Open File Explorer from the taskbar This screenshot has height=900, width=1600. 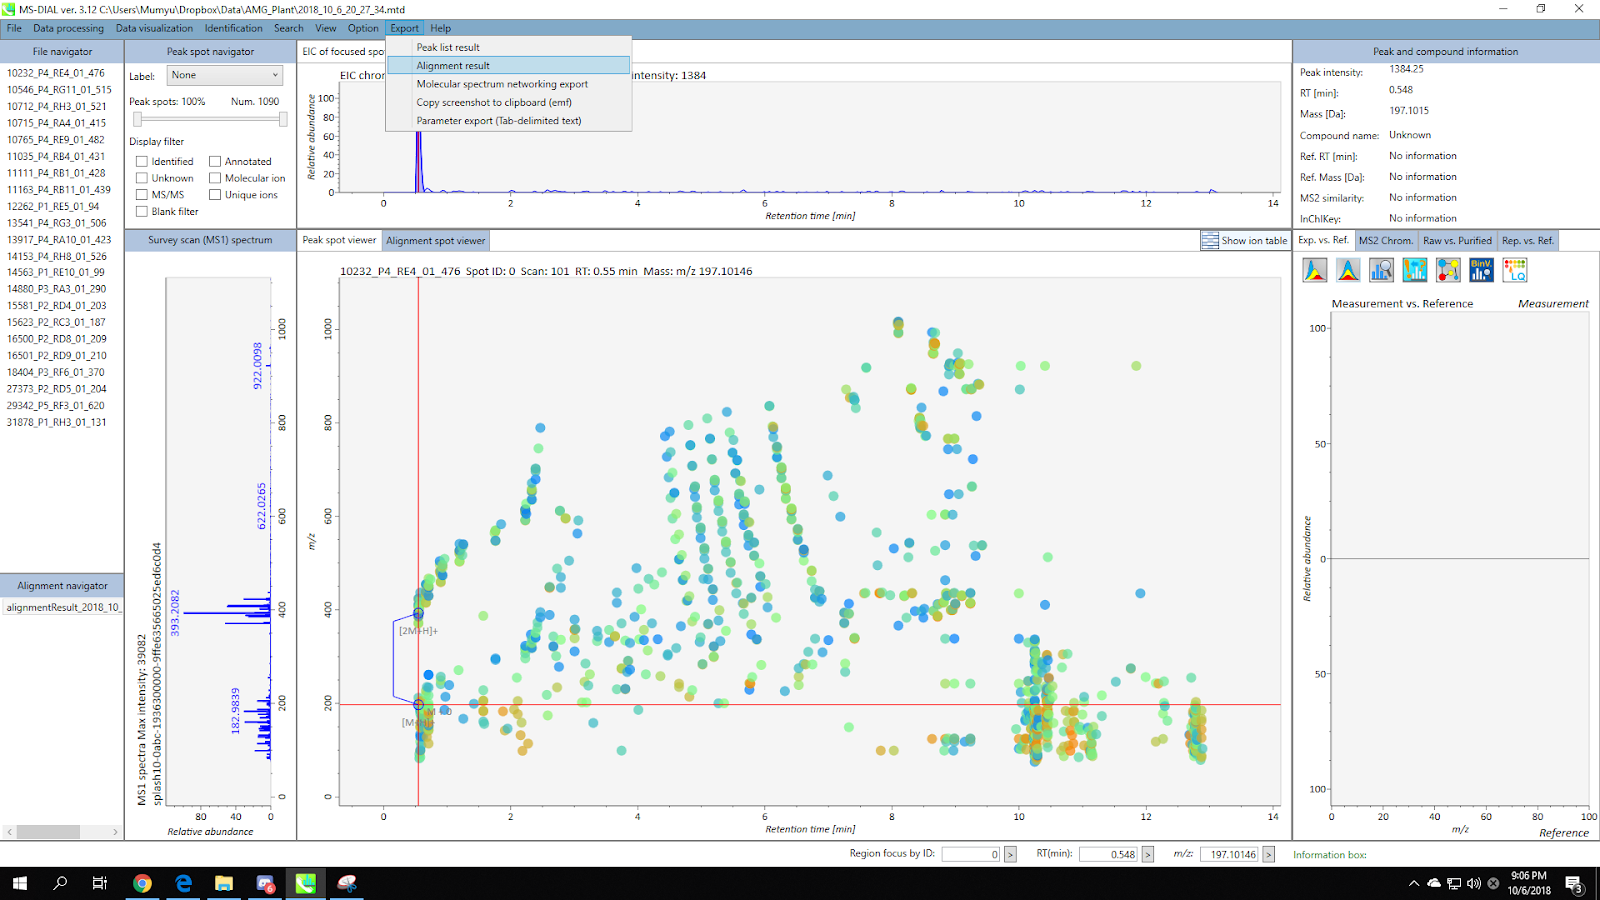point(224,883)
